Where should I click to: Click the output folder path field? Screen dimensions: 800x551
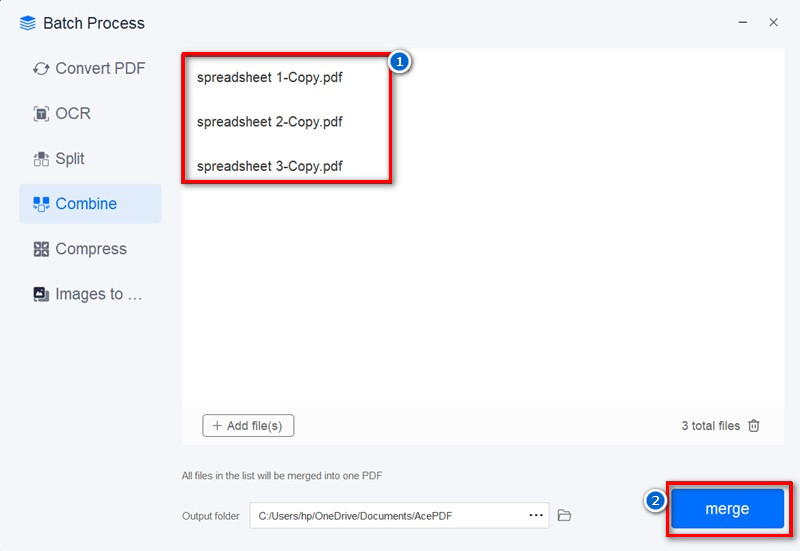tap(399, 515)
